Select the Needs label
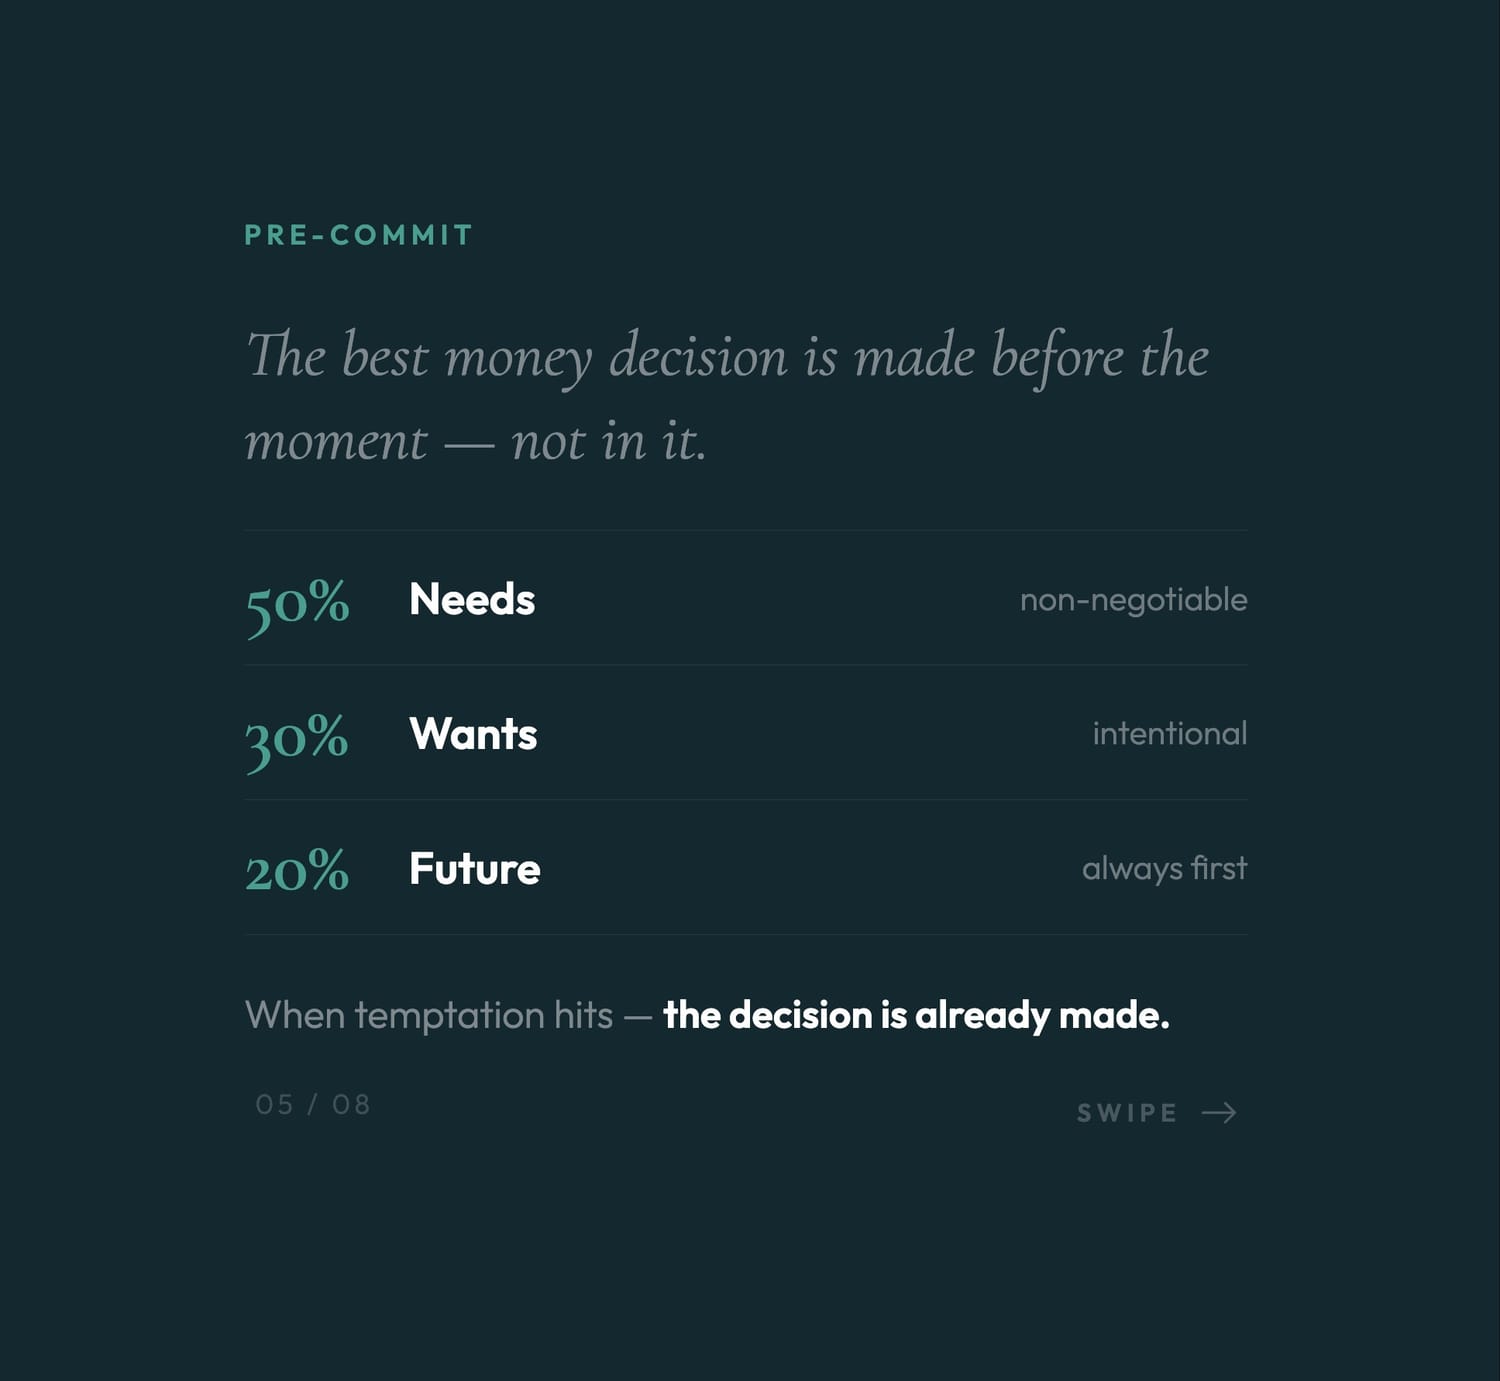The image size is (1500, 1381). pos(472,600)
